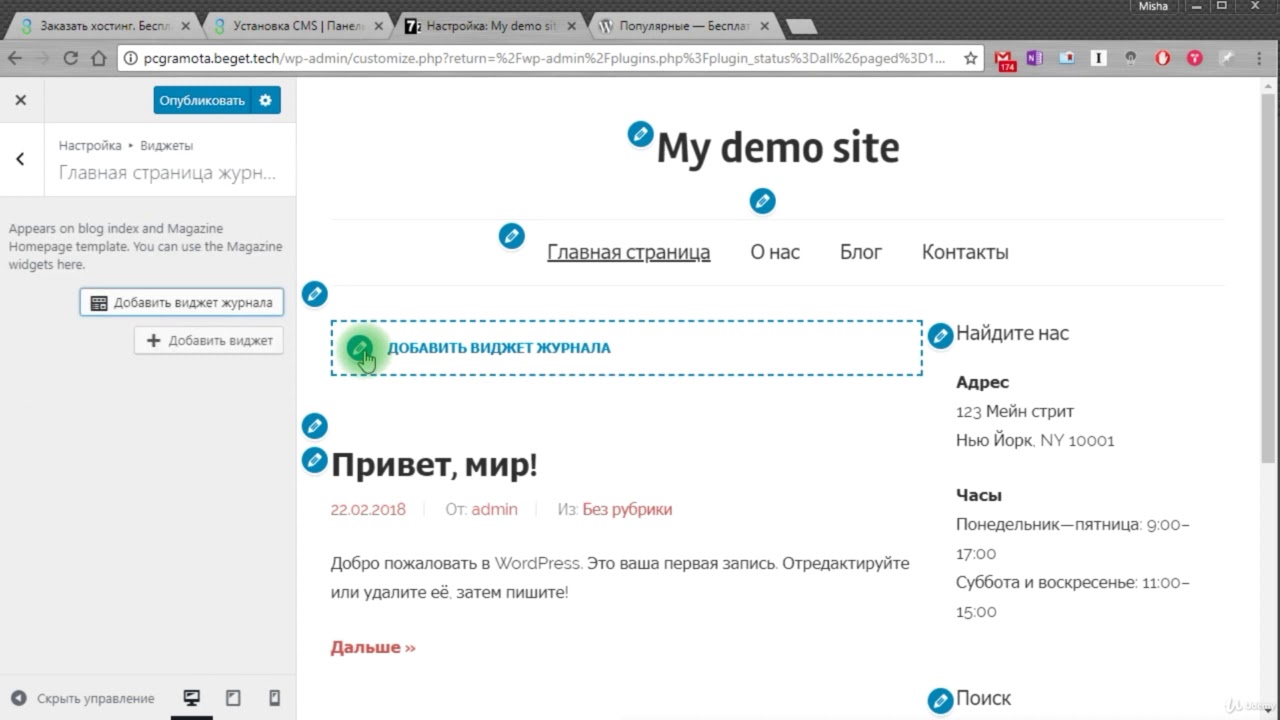Click the Без рубрики category link

tap(627, 509)
